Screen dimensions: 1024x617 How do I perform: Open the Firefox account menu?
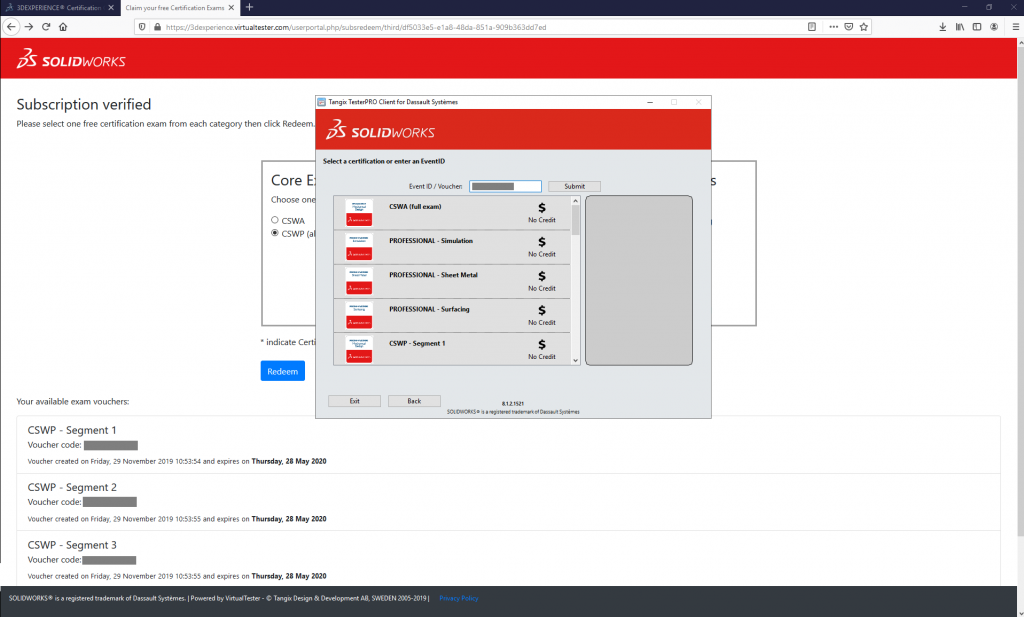coord(992,26)
